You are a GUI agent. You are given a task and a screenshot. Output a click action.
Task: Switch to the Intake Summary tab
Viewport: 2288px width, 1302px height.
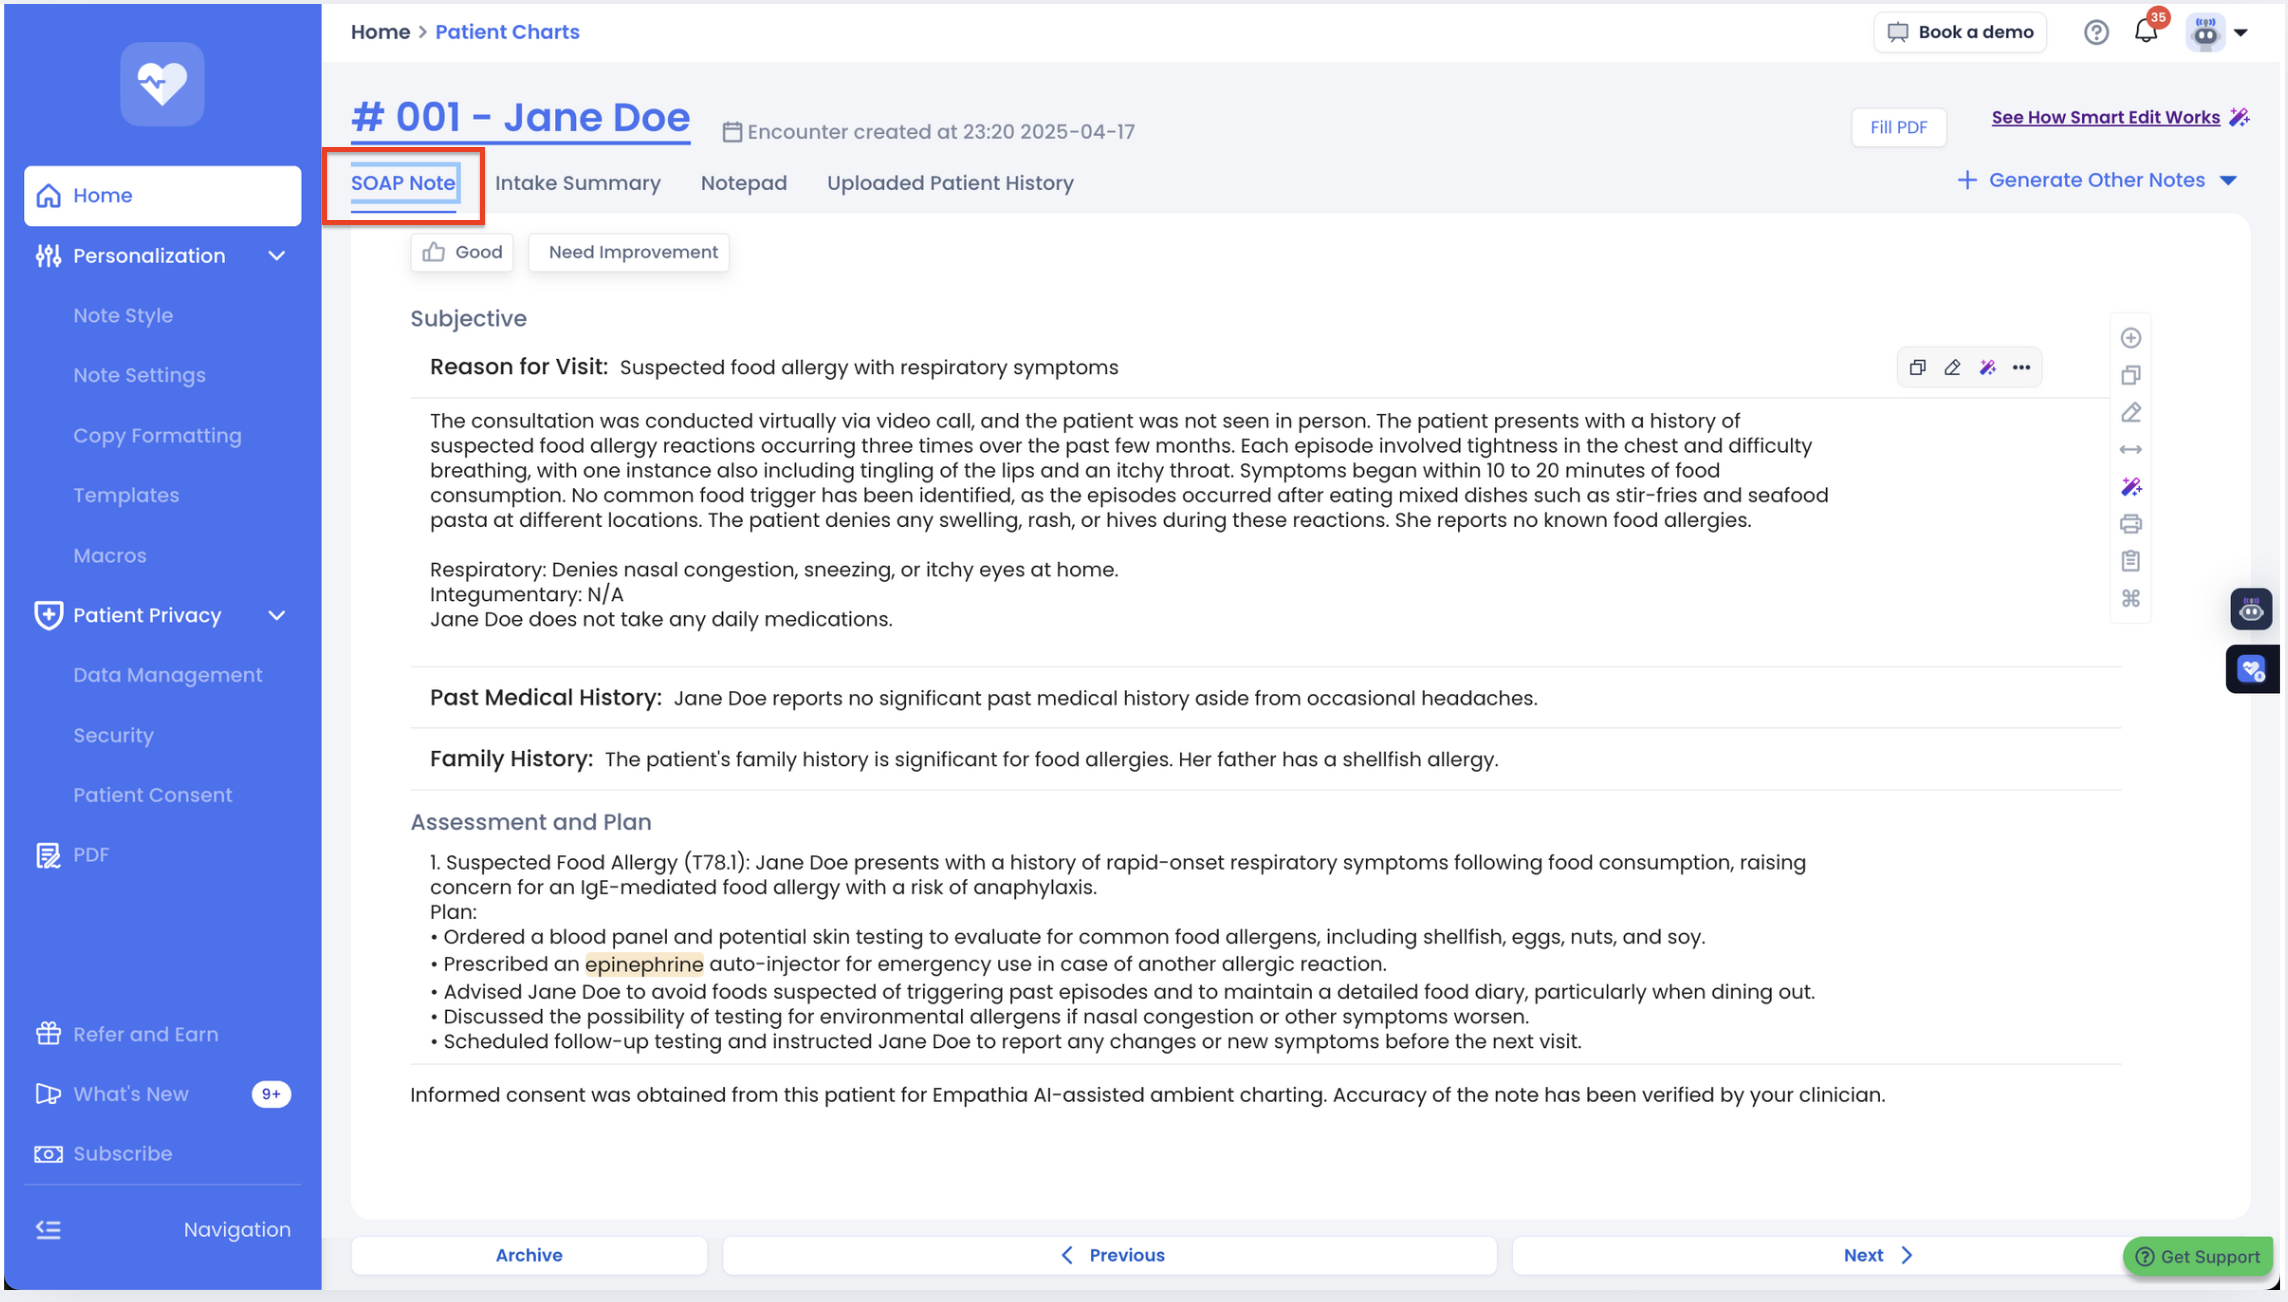click(x=577, y=183)
